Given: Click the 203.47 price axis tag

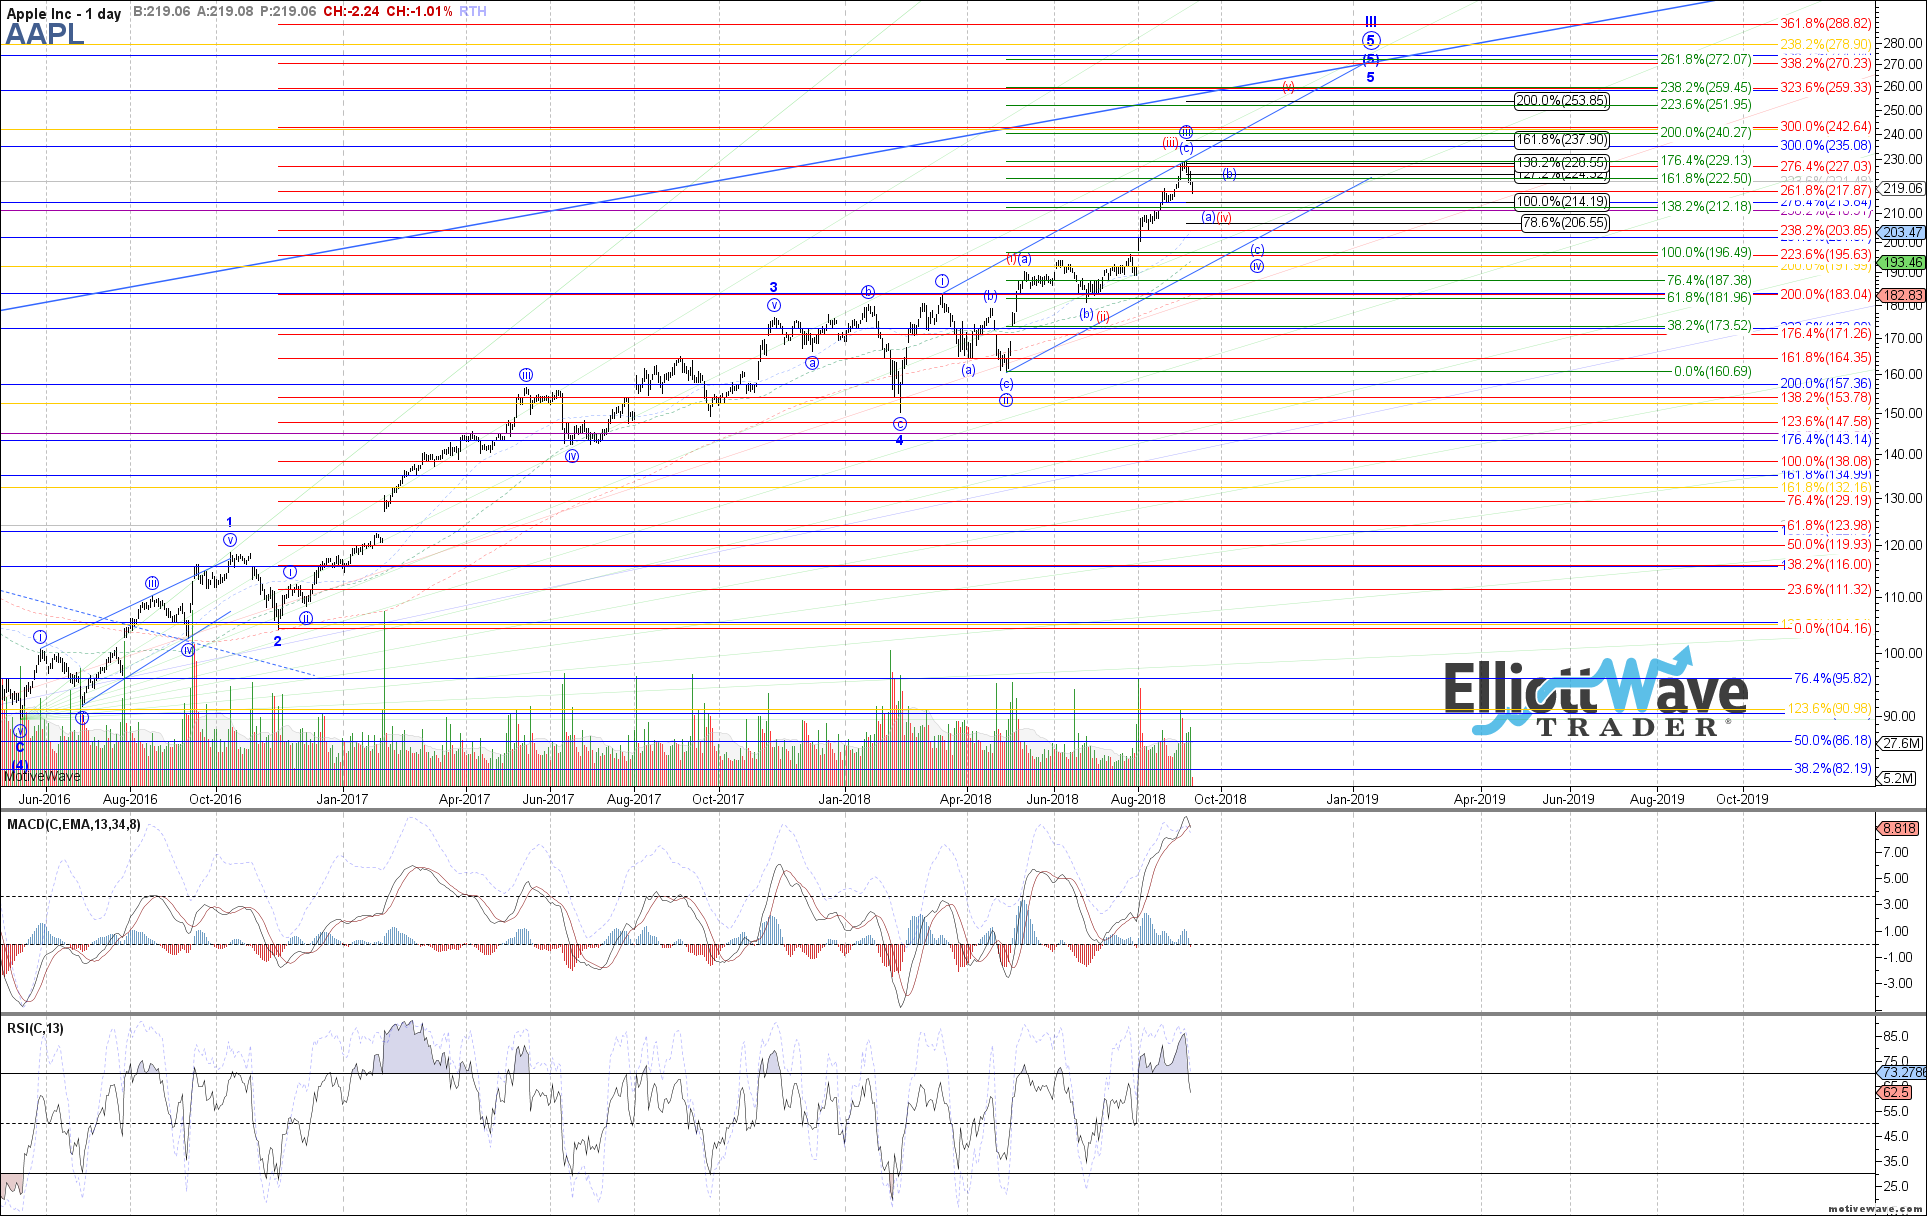Looking at the screenshot, I should click(x=1902, y=232).
